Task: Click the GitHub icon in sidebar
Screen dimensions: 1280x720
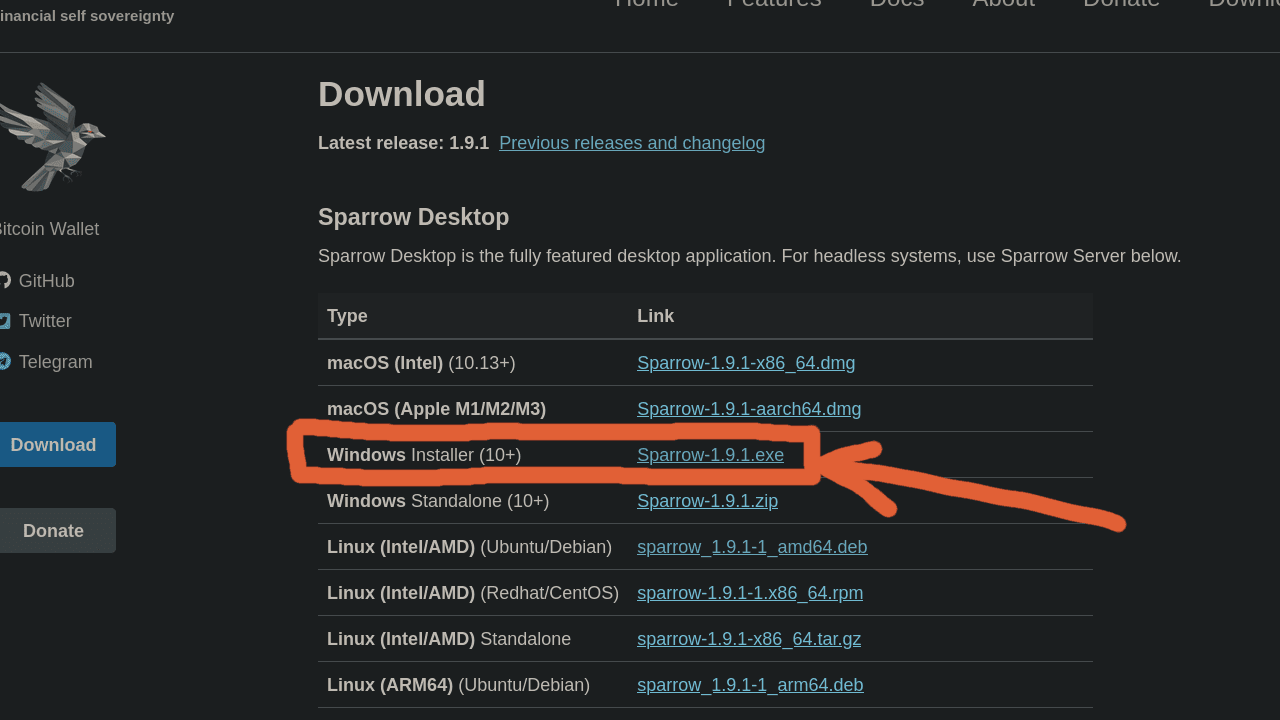Action: tap(4, 281)
